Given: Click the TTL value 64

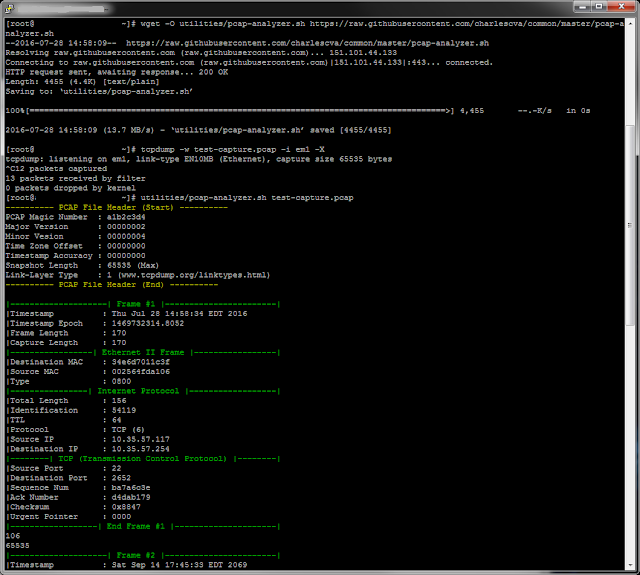Looking at the screenshot, I should point(116,420).
